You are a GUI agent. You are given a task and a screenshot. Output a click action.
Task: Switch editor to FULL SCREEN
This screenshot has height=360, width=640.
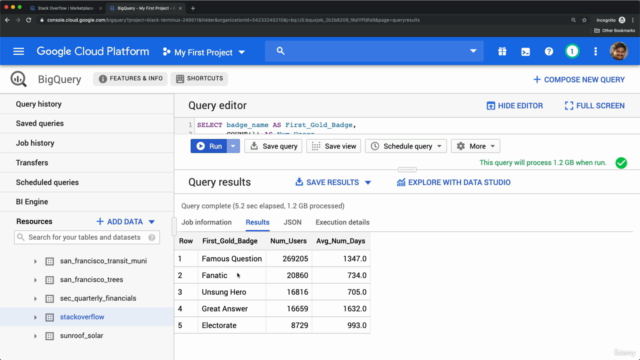click(594, 106)
